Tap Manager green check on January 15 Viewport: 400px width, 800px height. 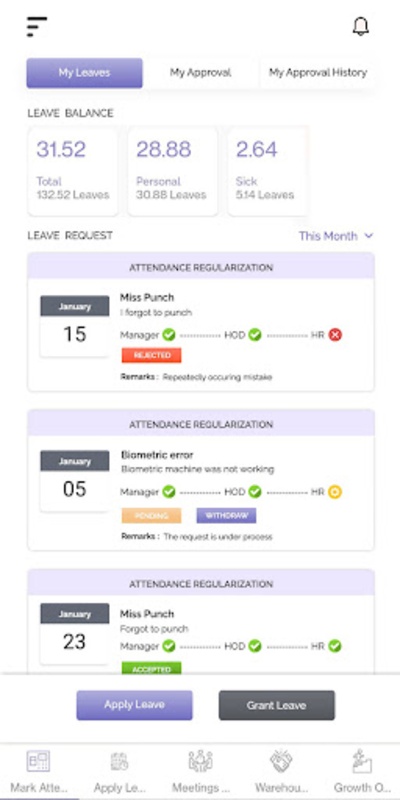169,335
